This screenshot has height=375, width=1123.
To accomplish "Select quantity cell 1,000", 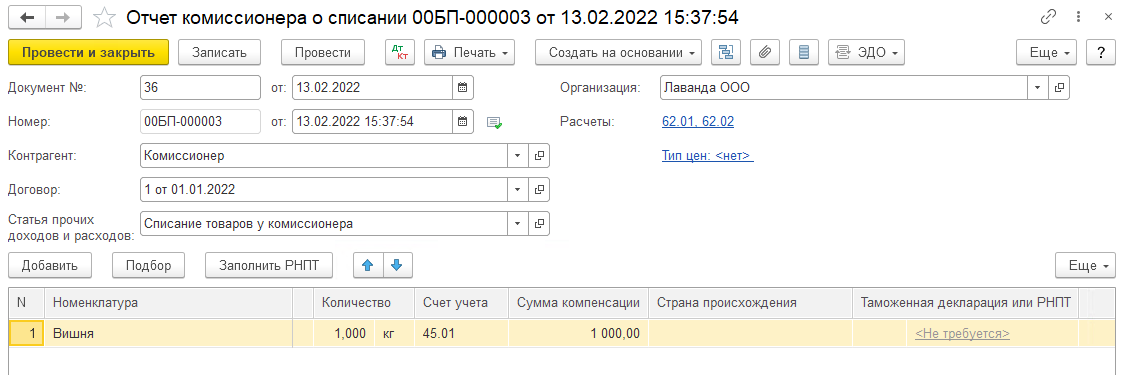I will pos(344,333).
